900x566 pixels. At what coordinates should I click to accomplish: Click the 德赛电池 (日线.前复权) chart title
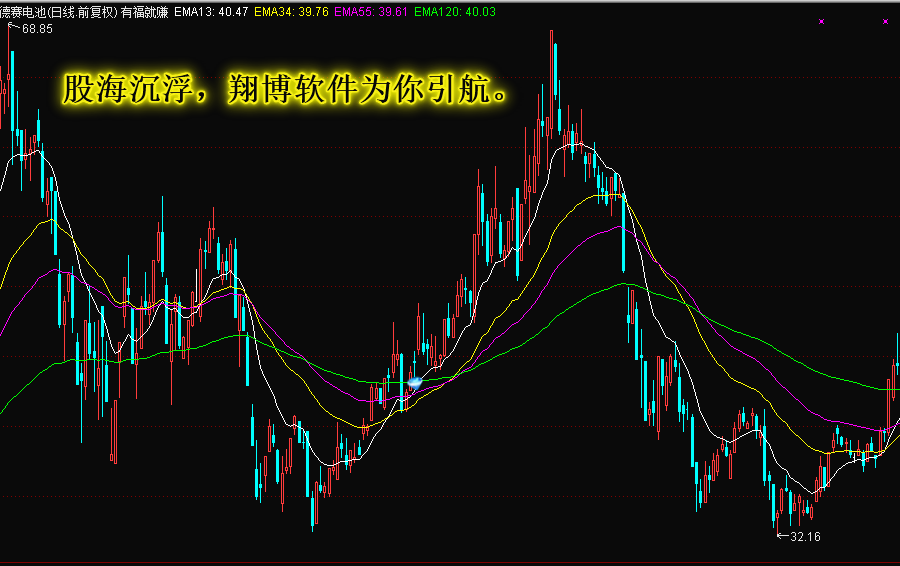[x=59, y=12]
